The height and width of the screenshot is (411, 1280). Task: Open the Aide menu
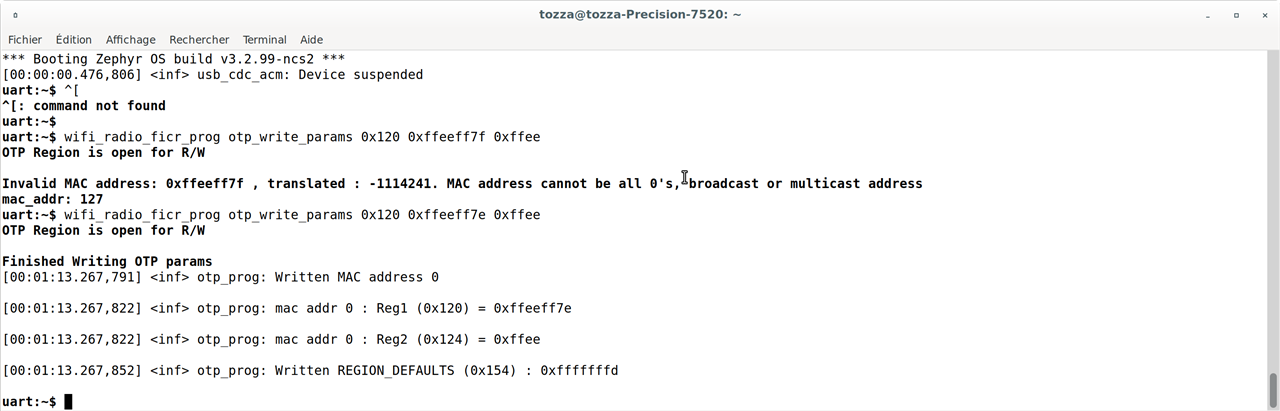tap(311, 40)
